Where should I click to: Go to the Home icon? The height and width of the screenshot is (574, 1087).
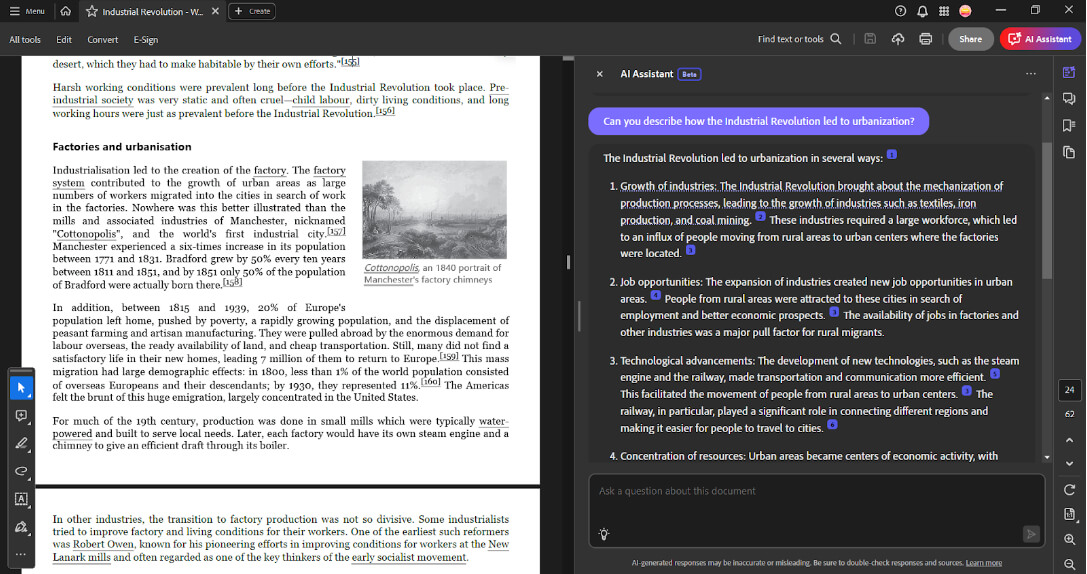tap(65, 11)
